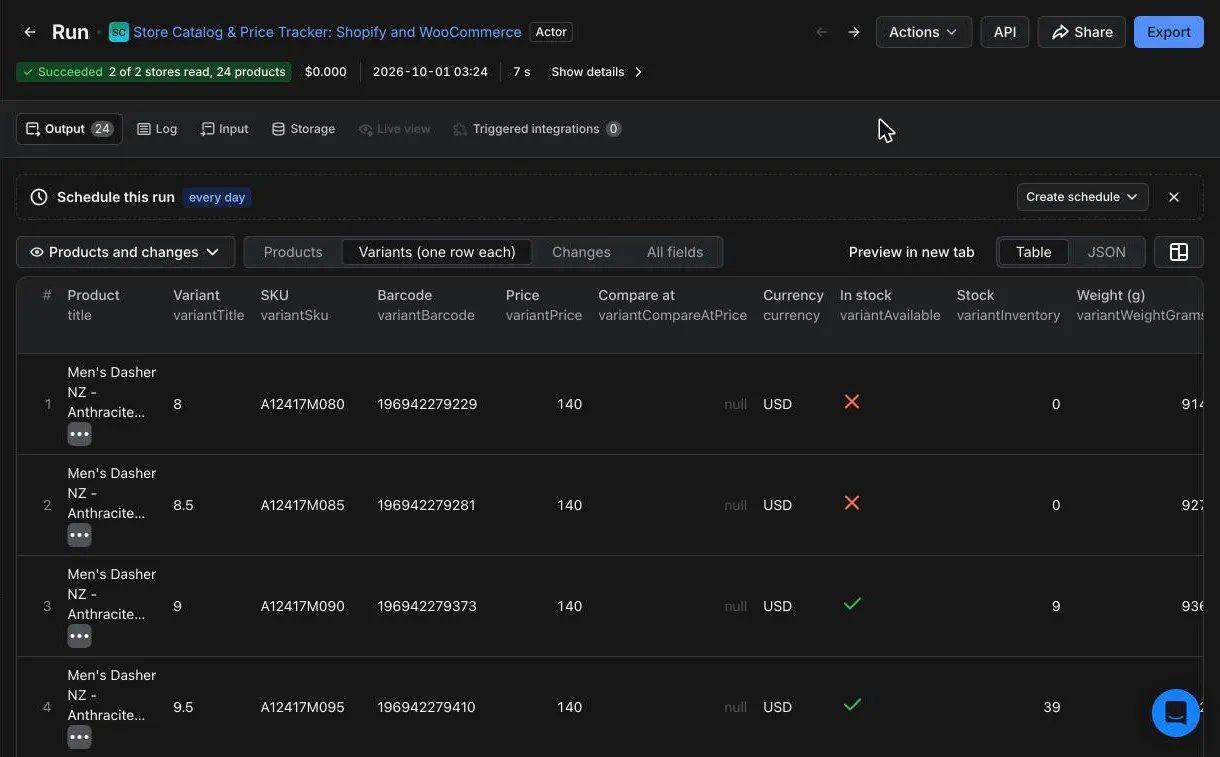This screenshot has width=1220, height=757.
Task: Click the Product title column header
Action: click(x=93, y=305)
